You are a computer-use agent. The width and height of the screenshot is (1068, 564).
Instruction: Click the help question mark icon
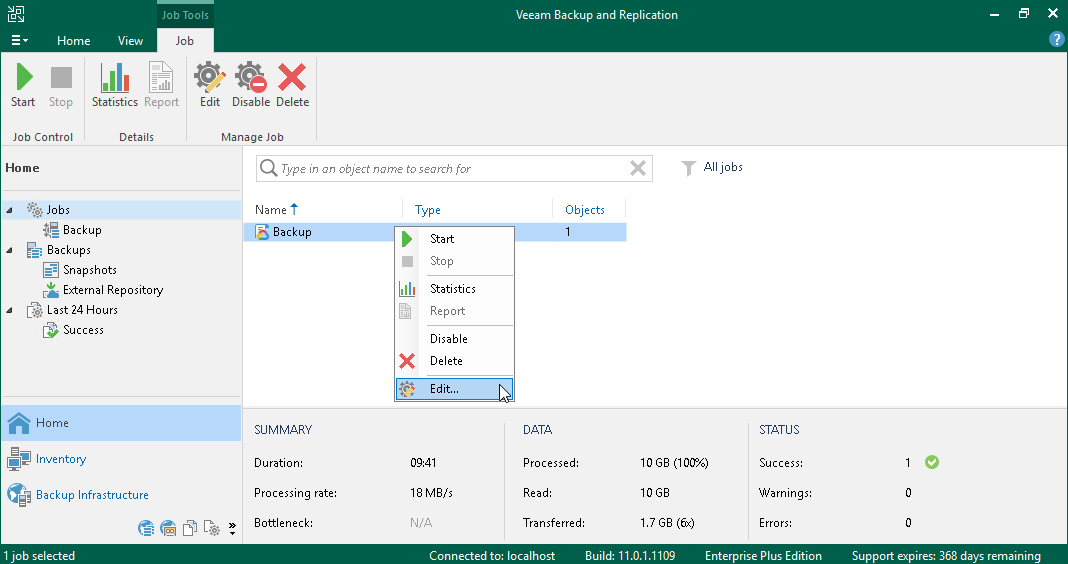(1056, 40)
